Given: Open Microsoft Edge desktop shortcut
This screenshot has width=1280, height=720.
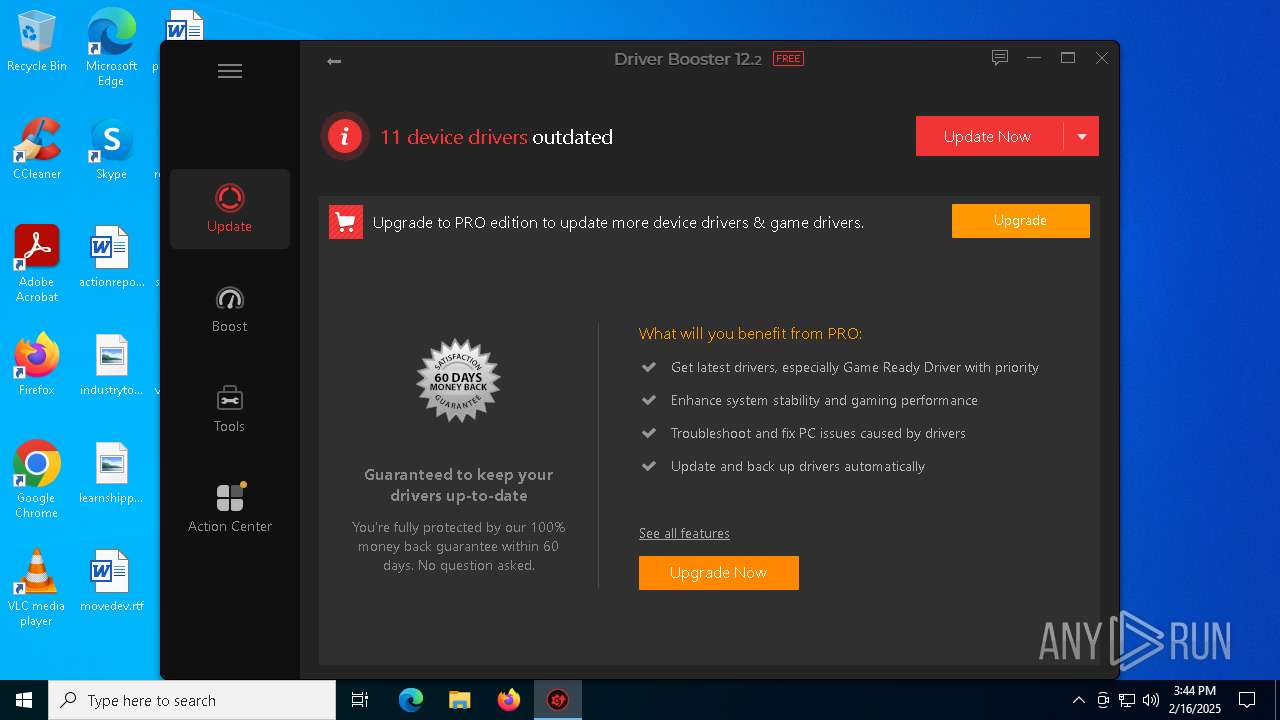Looking at the screenshot, I should (111, 47).
